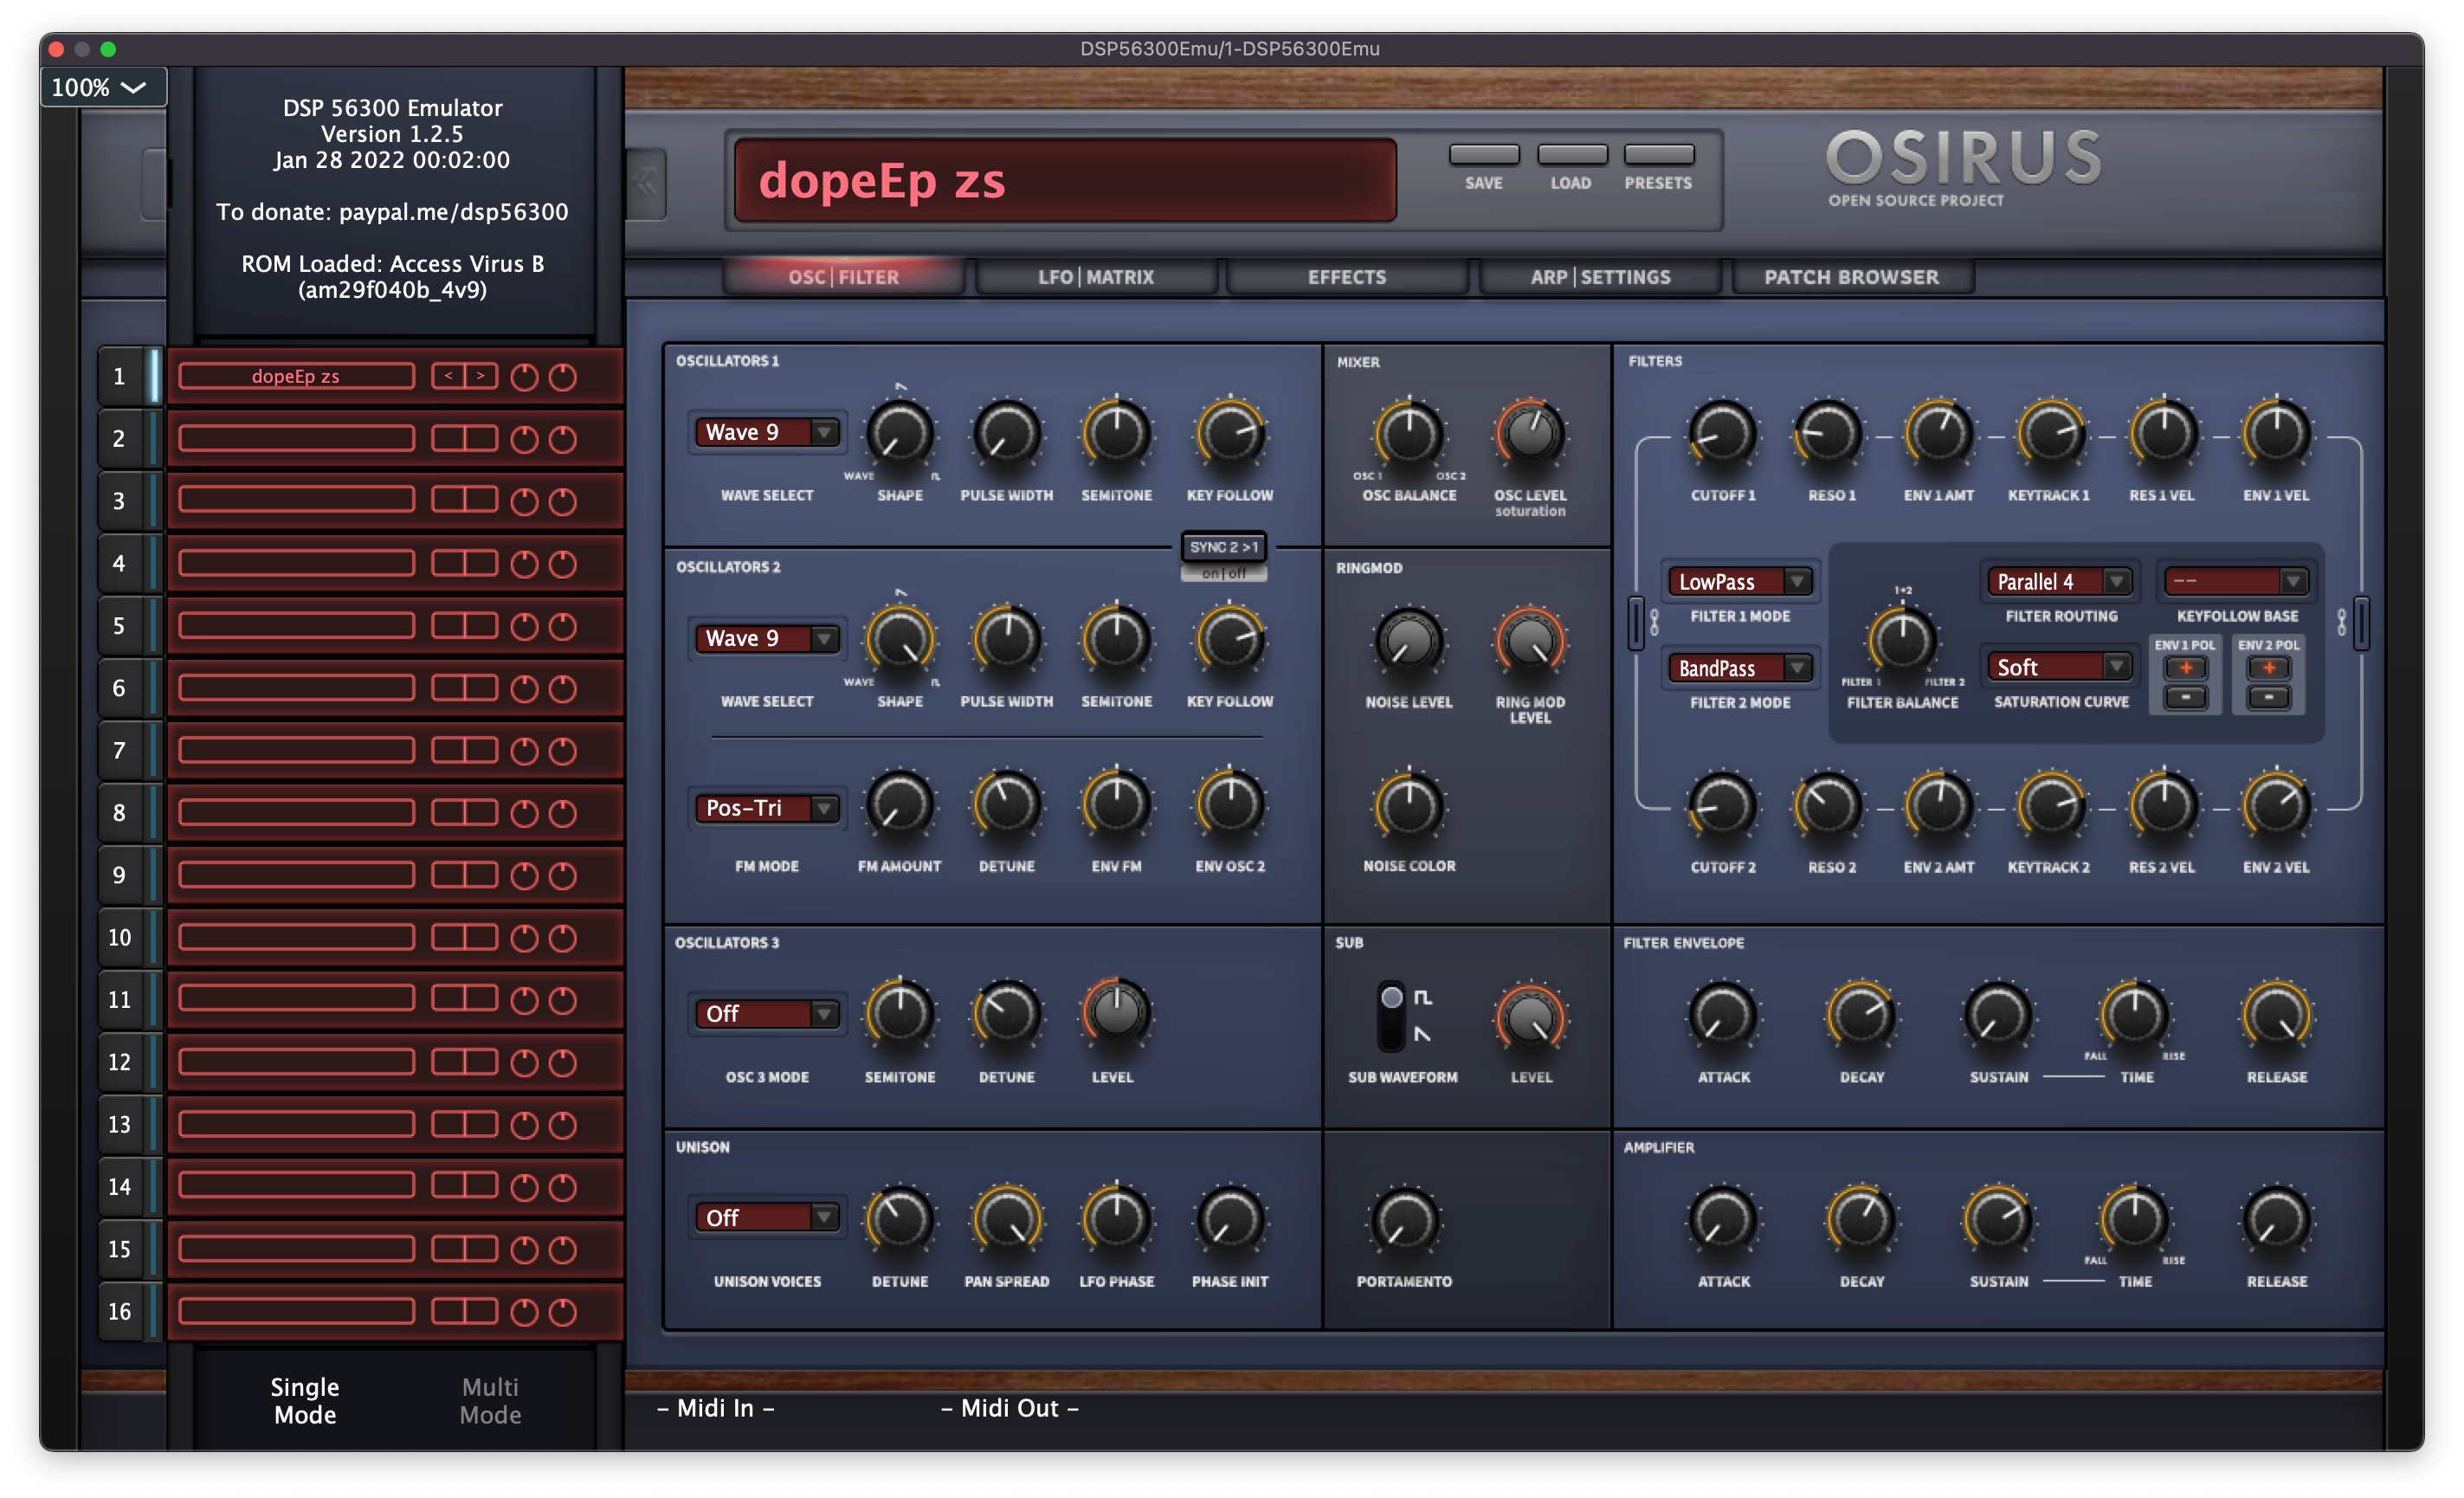Switch to Multi Mode
This screenshot has width=2464, height=1498.
(x=489, y=1400)
